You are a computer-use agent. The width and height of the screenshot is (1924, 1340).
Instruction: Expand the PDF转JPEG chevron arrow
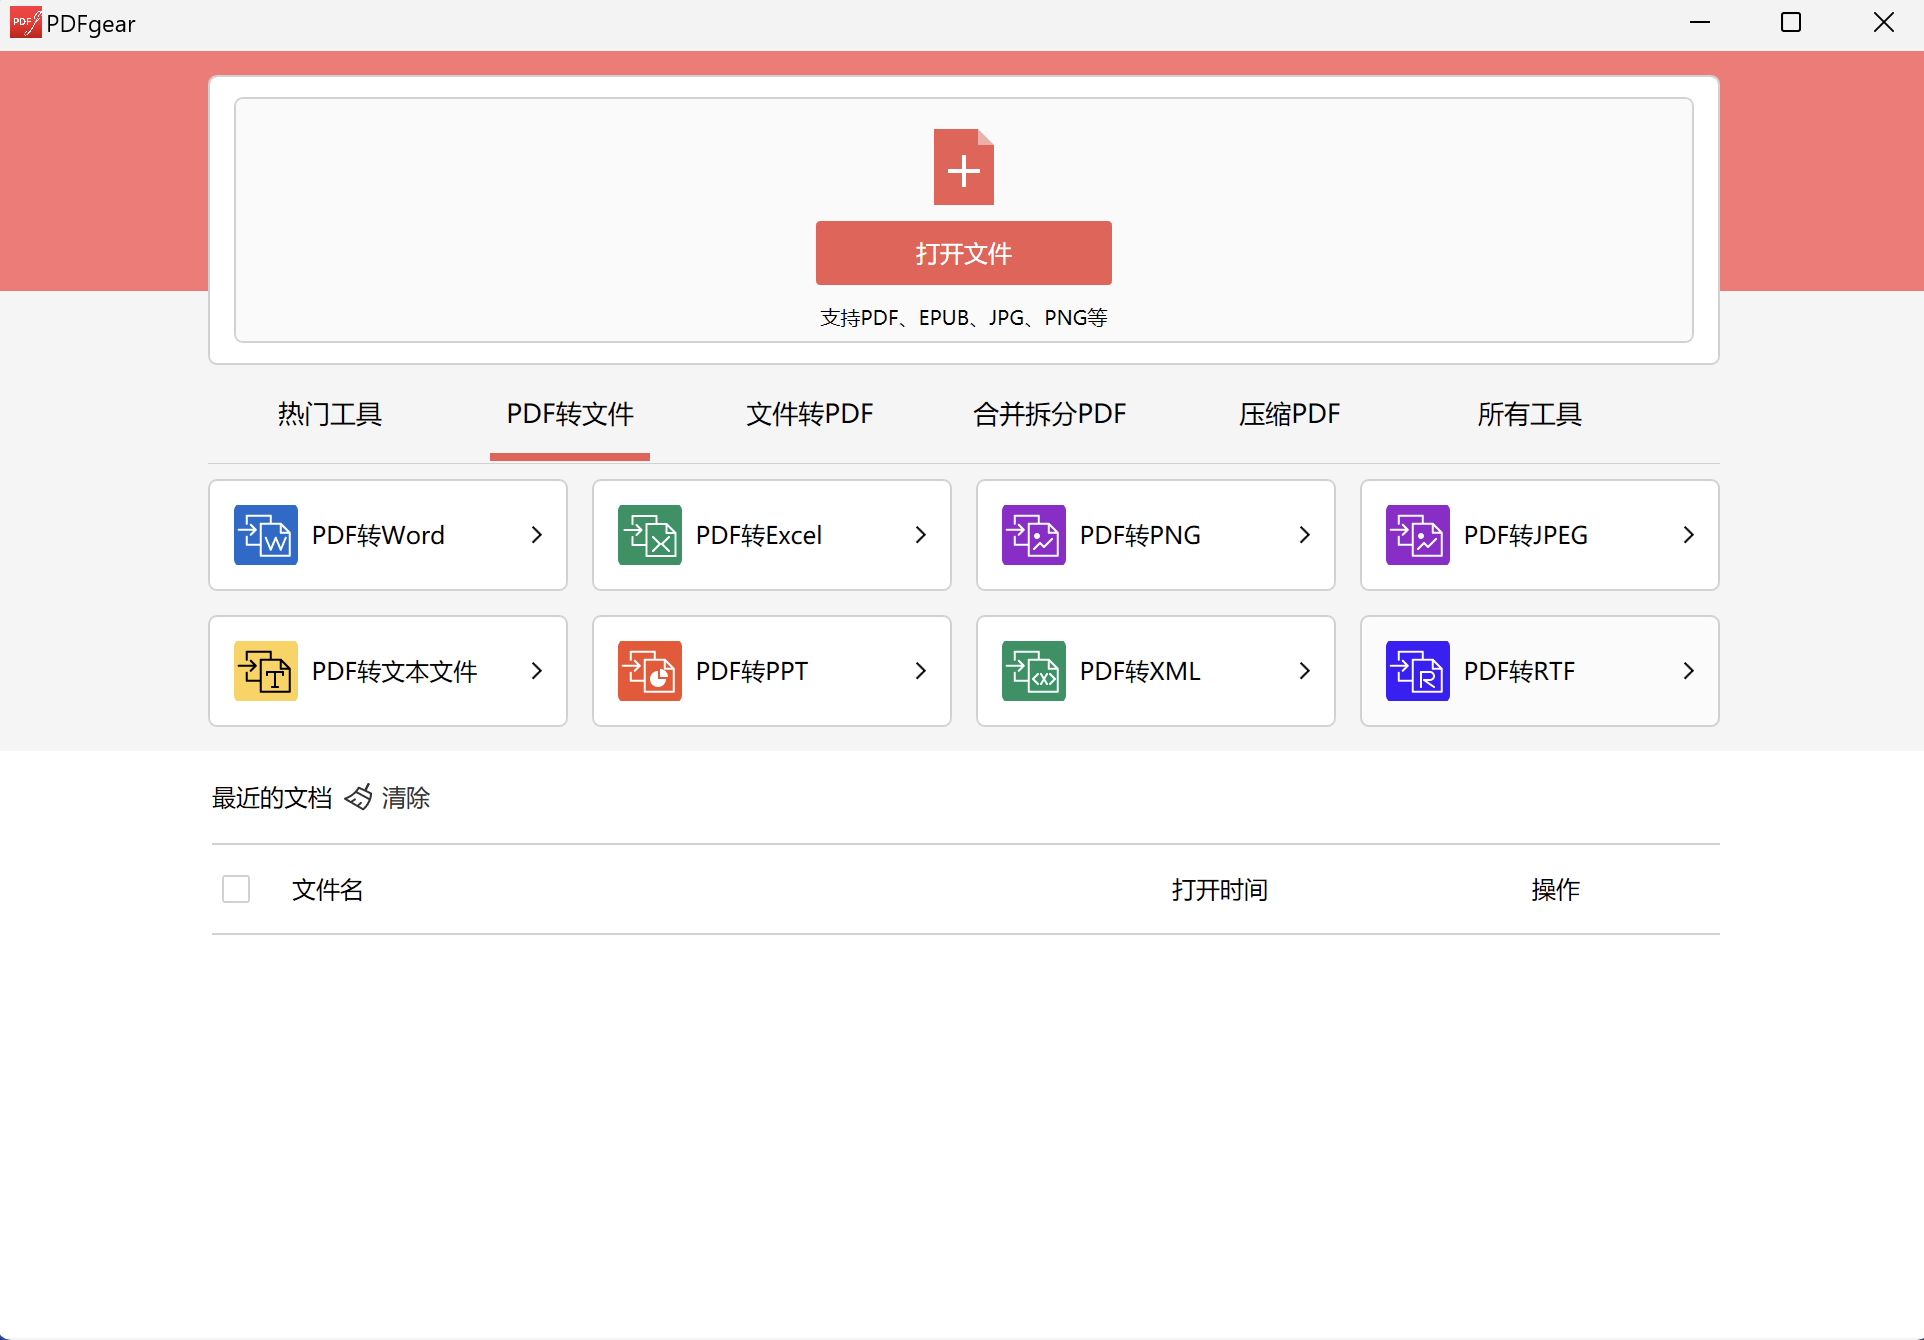click(x=1689, y=535)
